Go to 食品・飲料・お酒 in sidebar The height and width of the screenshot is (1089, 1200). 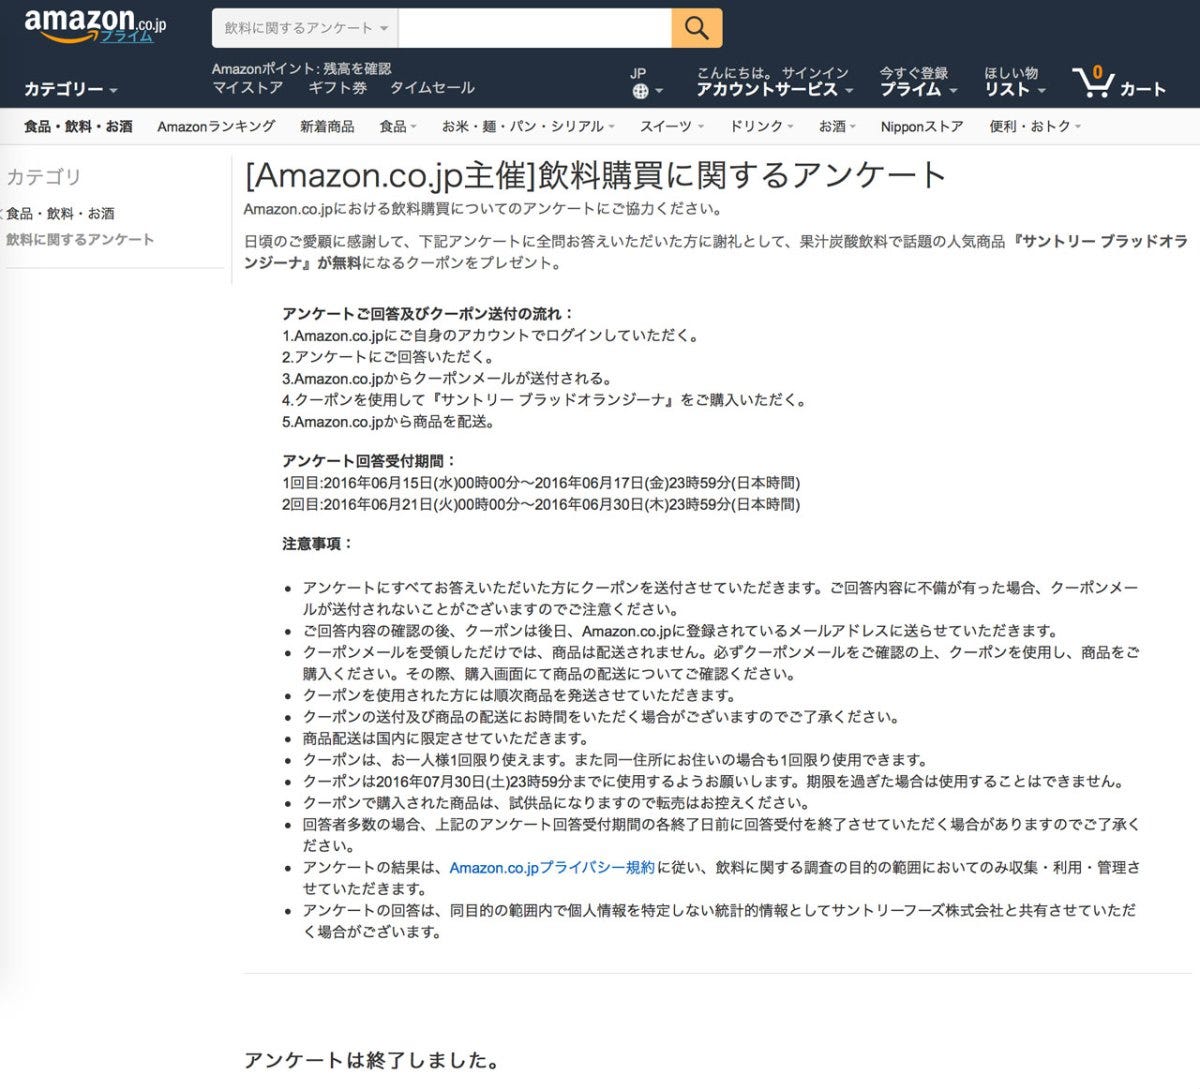tap(60, 213)
